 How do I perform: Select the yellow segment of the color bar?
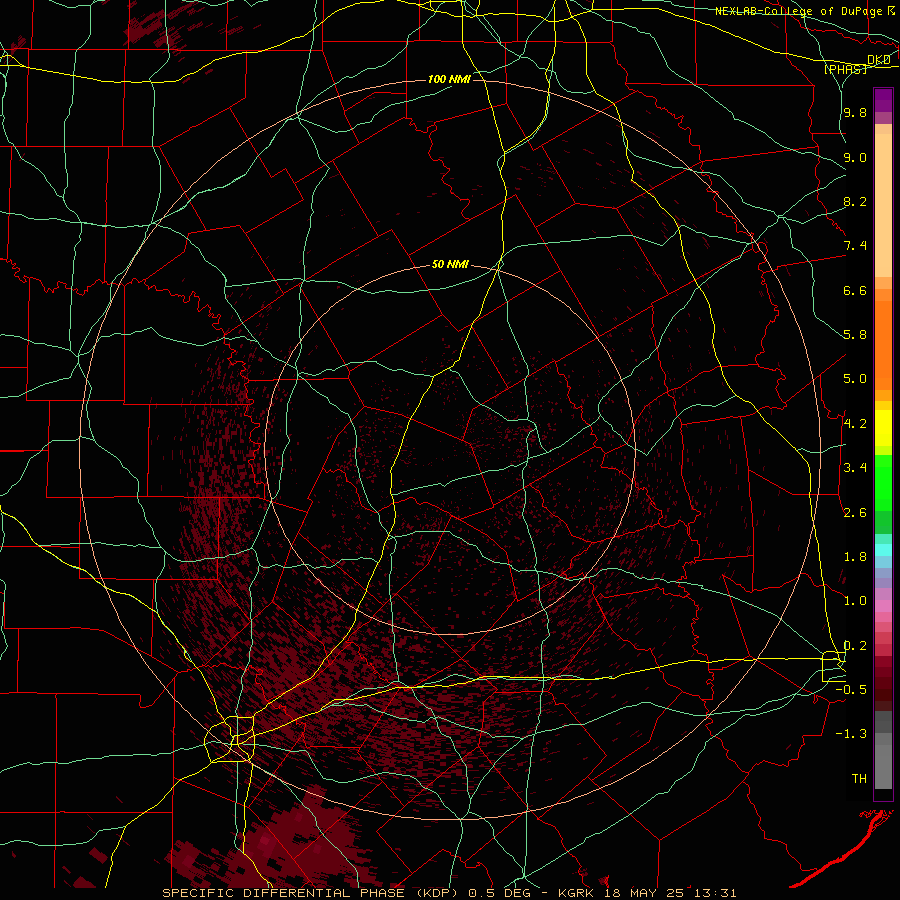click(883, 428)
